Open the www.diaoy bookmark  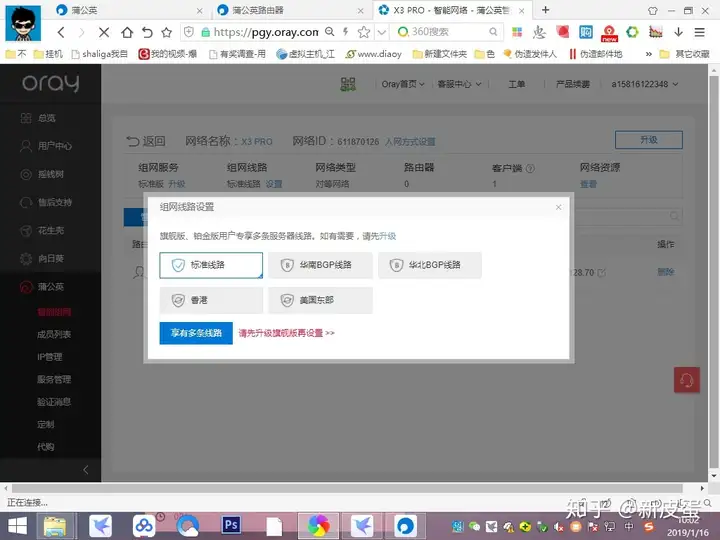click(374, 54)
